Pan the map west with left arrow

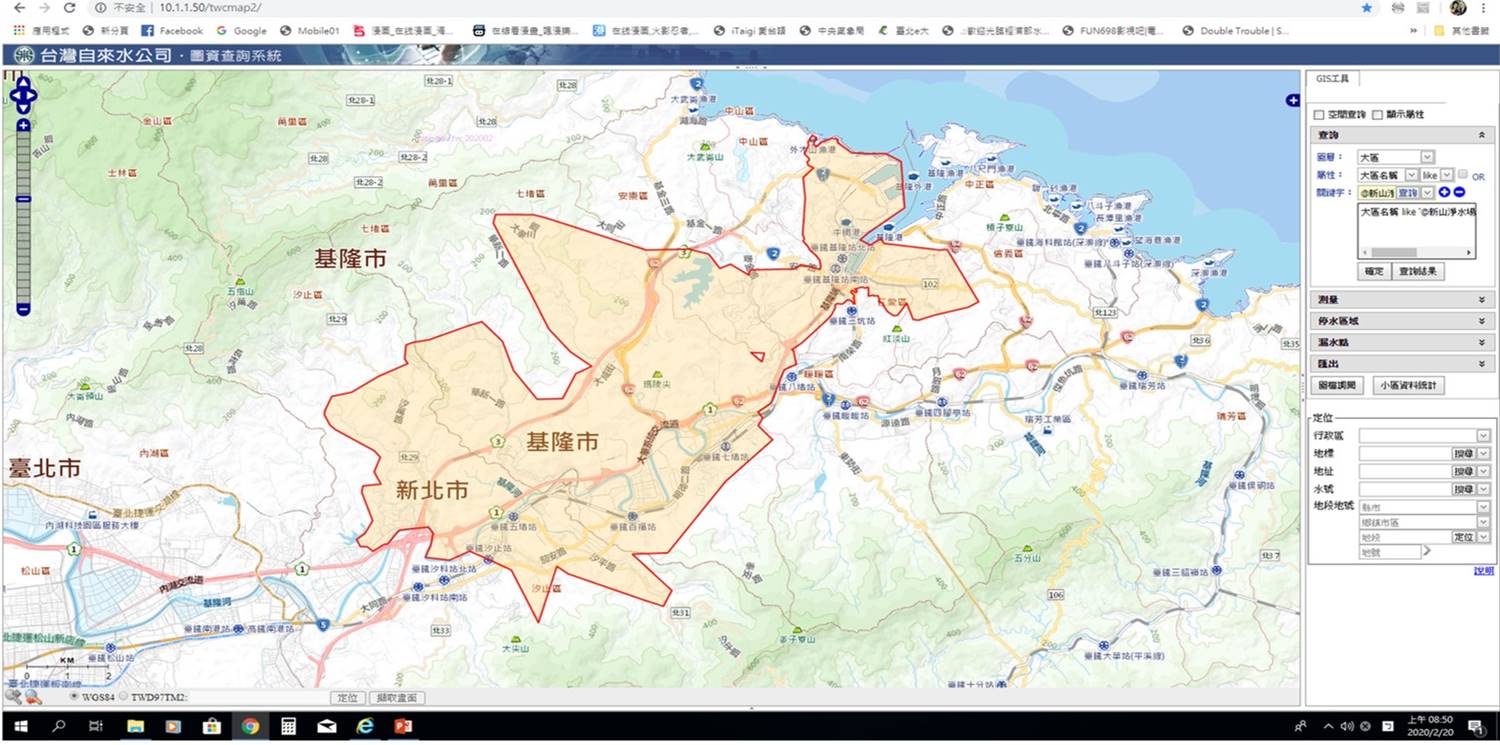coord(16,96)
